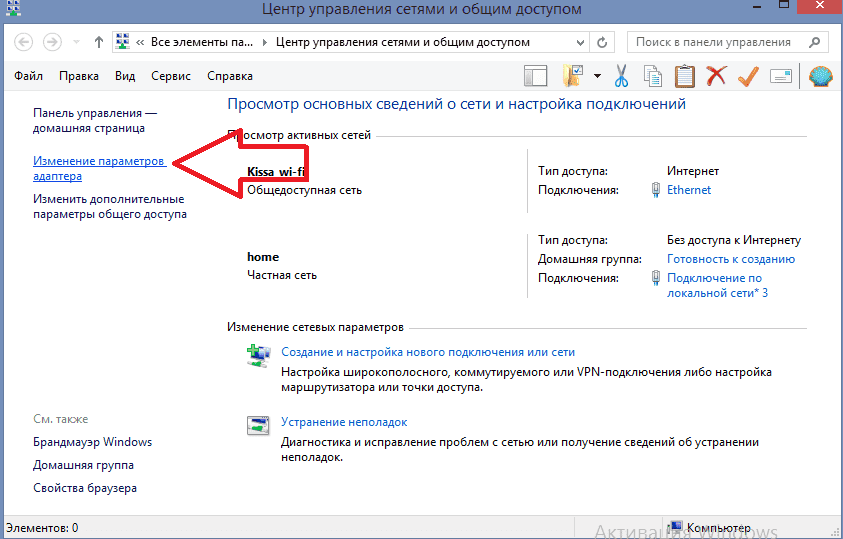Open the recent locations dropdown arrow
The image size is (843, 539).
point(76,42)
